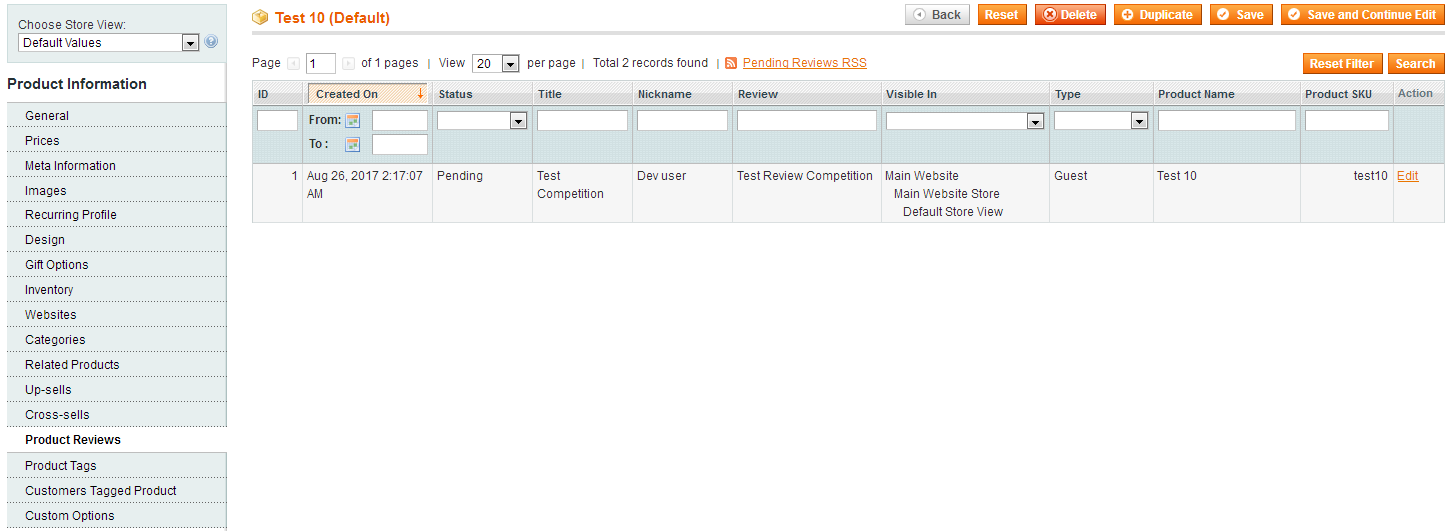This screenshot has width=1451, height=531.
Task: Open the Choose Store View dropdown
Action: [x=109, y=43]
